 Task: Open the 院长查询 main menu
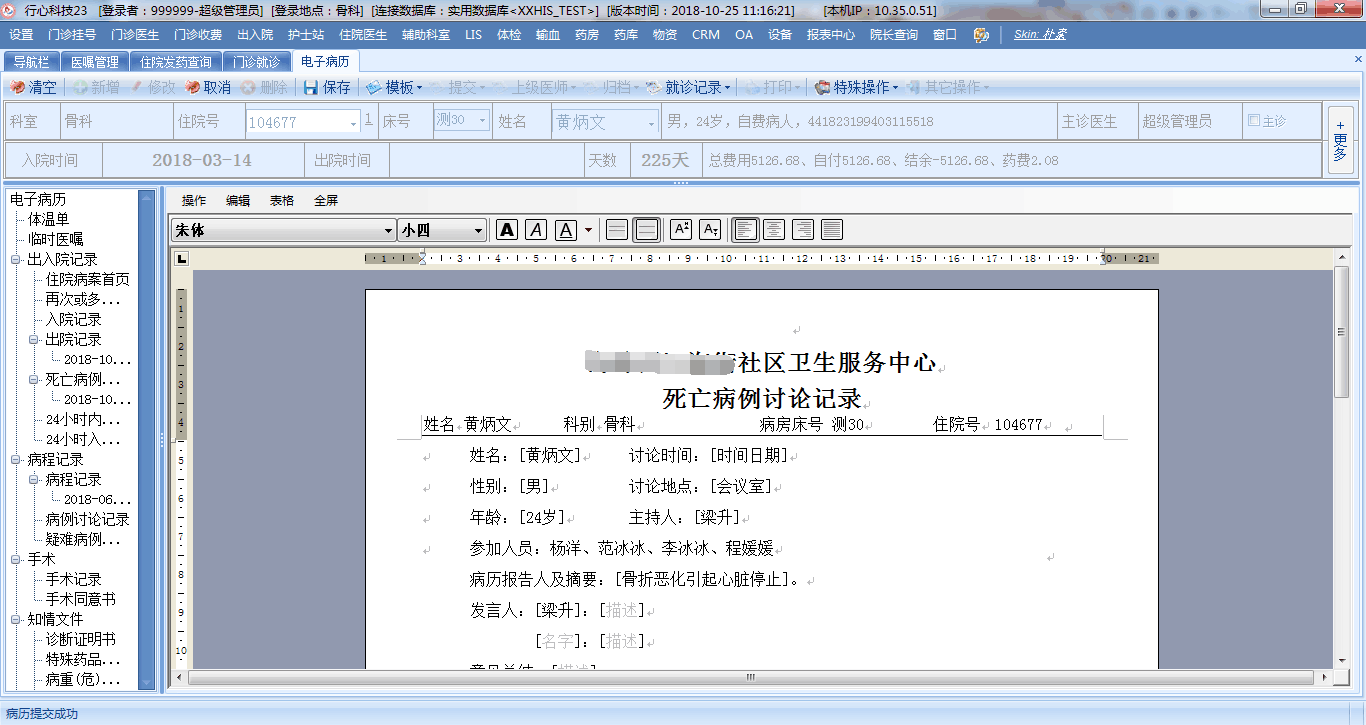click(894, 34)
